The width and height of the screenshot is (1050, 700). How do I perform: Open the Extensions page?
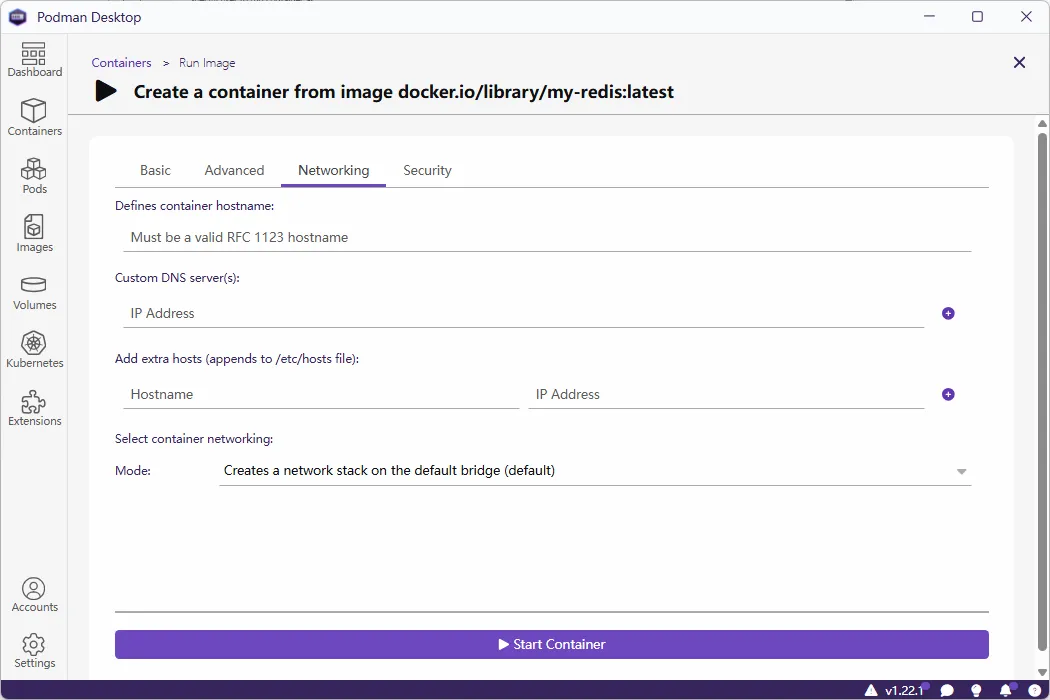(x=34, y=408)
